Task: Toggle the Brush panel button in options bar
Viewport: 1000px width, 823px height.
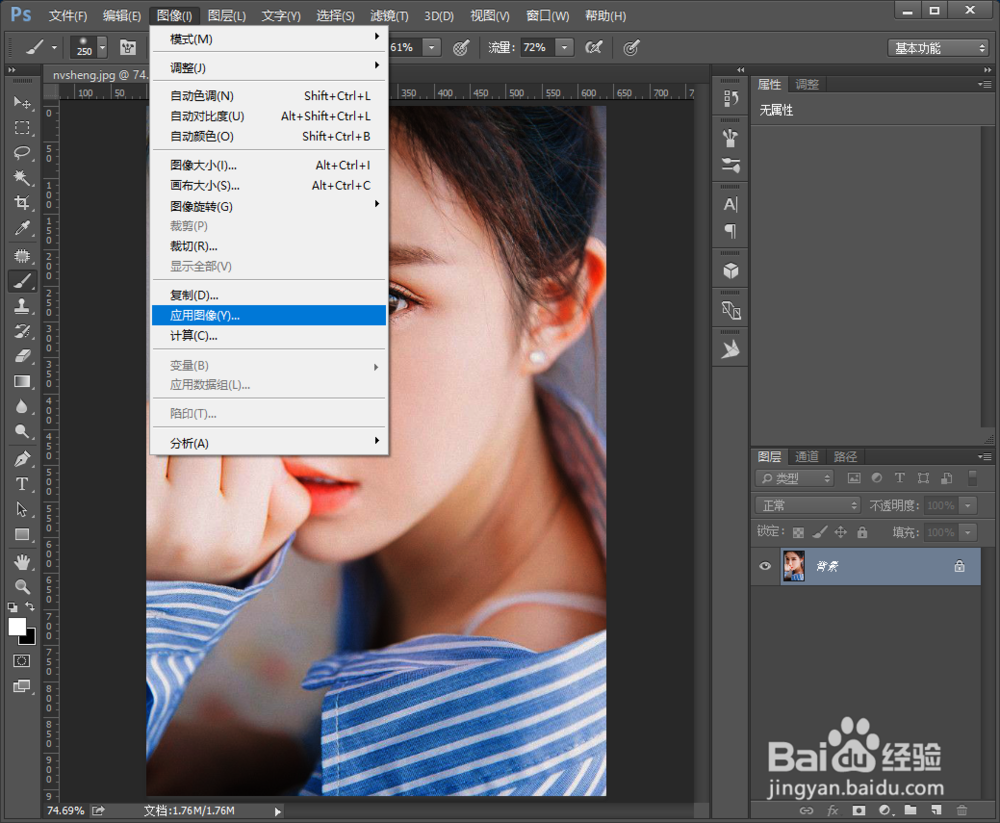Action: 128,47
